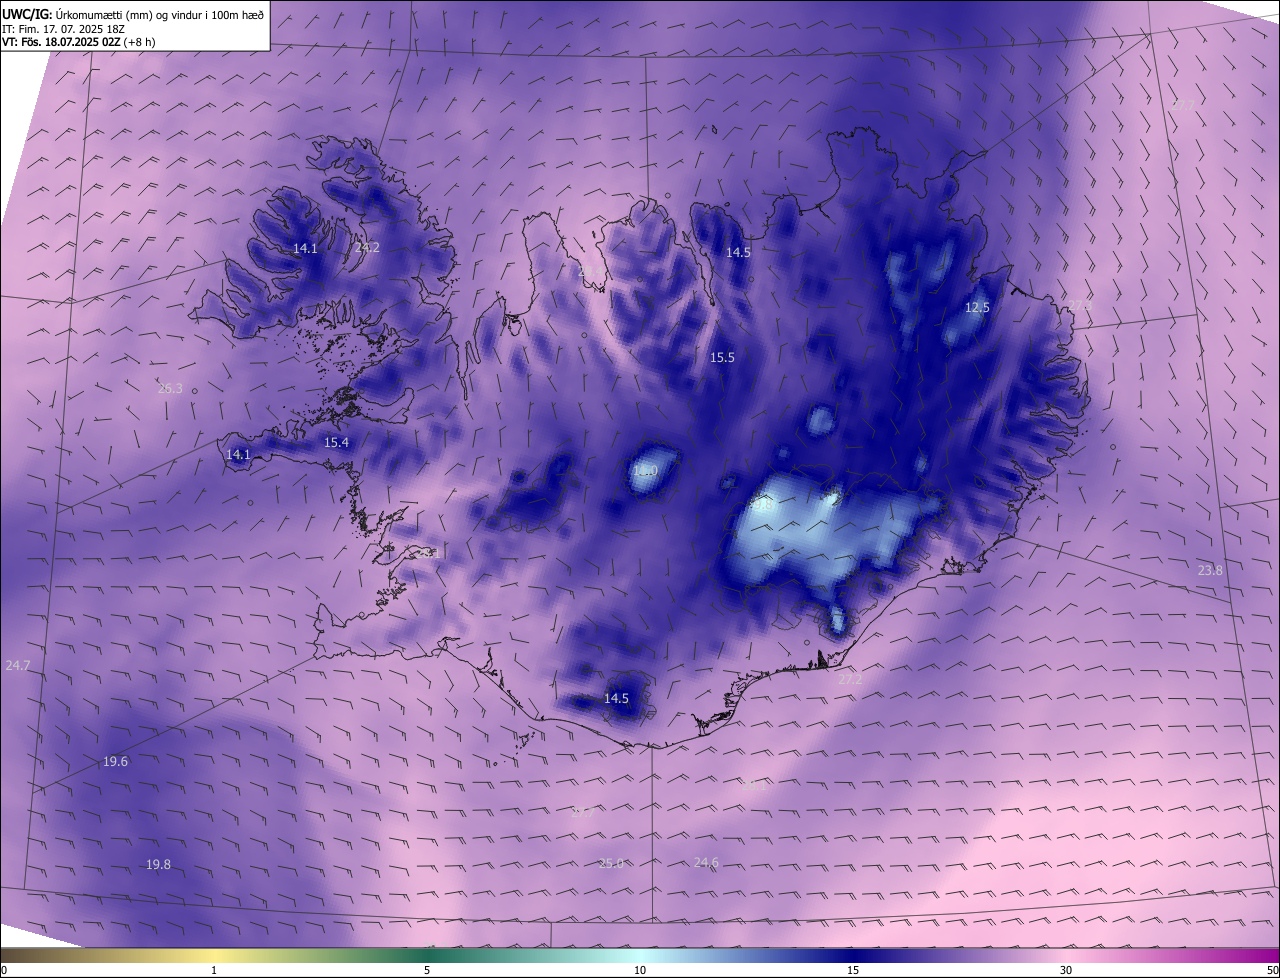Click the colorbar tick label 1
The height and width of the screenshot is (978, 1280).
(x=214, y=970)
